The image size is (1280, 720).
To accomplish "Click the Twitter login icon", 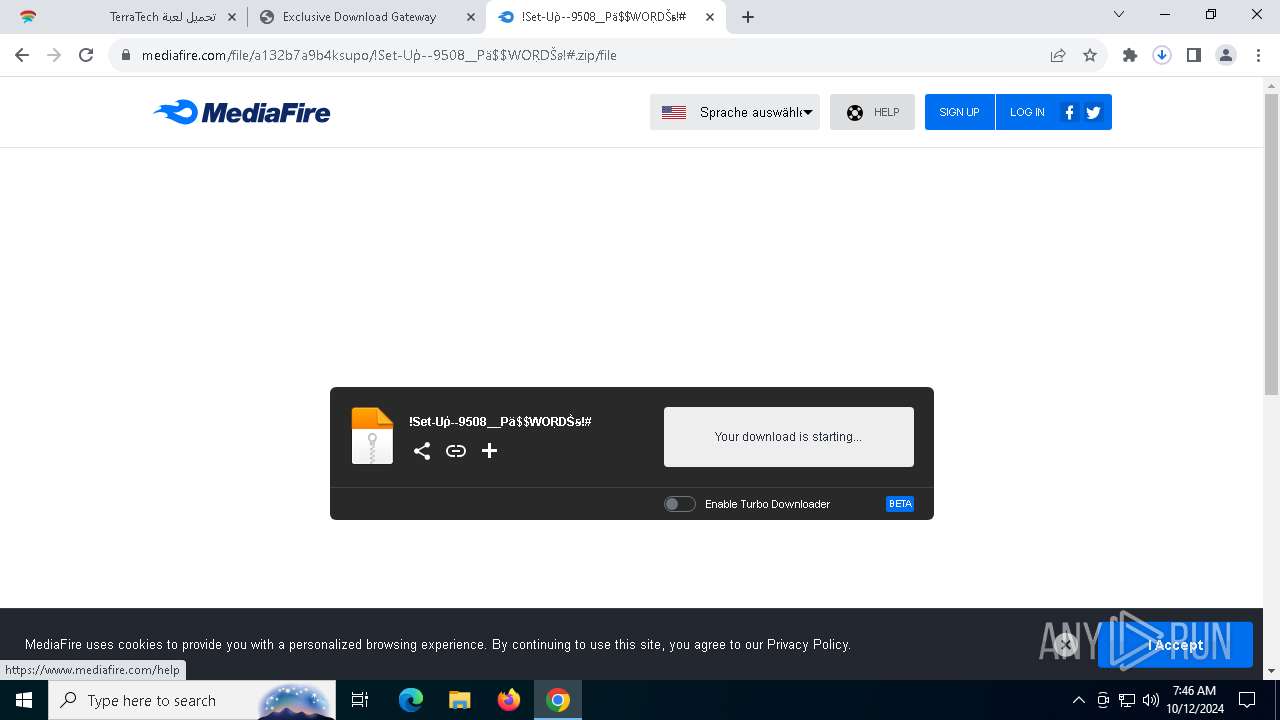I will (x=1093, y=112).
